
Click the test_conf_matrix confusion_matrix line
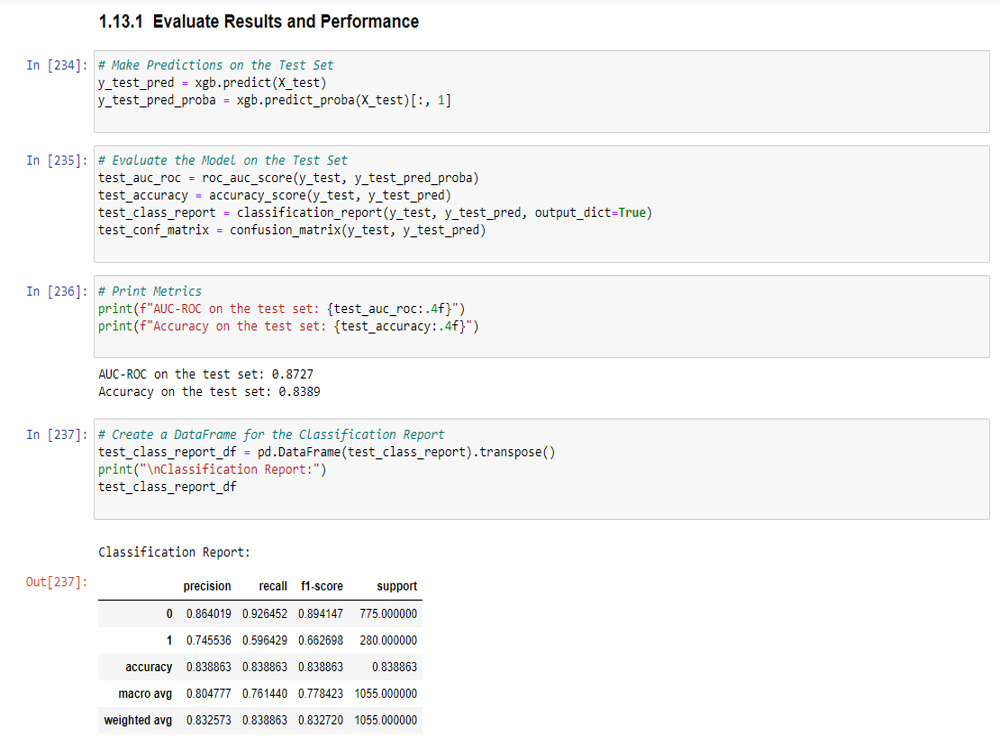pos(291,230)
